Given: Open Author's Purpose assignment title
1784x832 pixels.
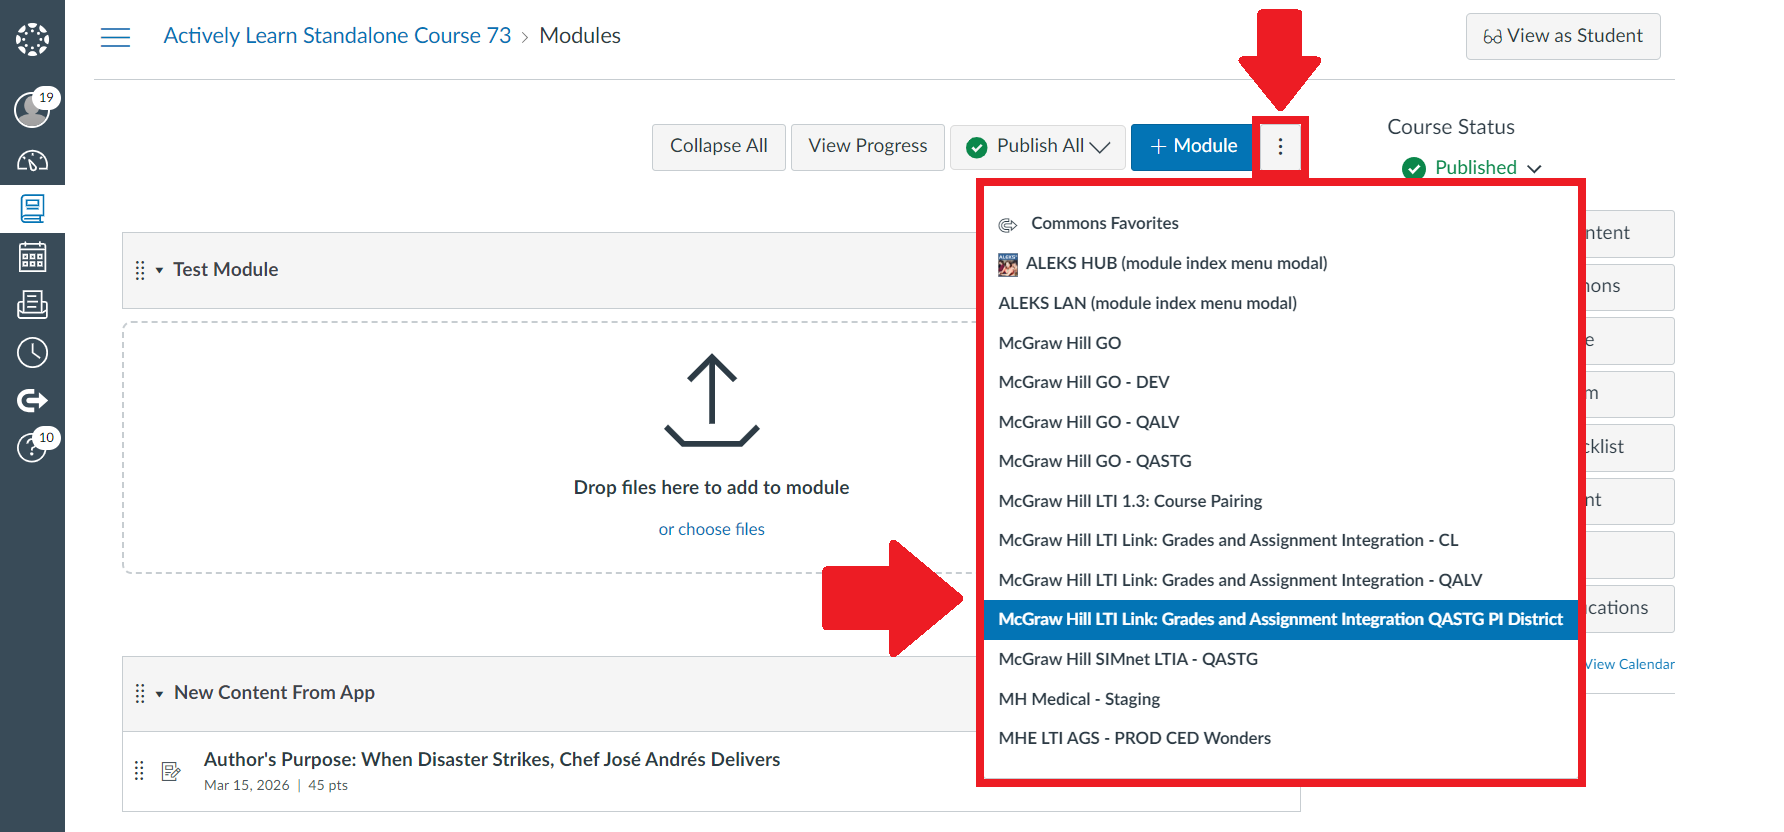Looking at the screenshot, I should [492, 760].
